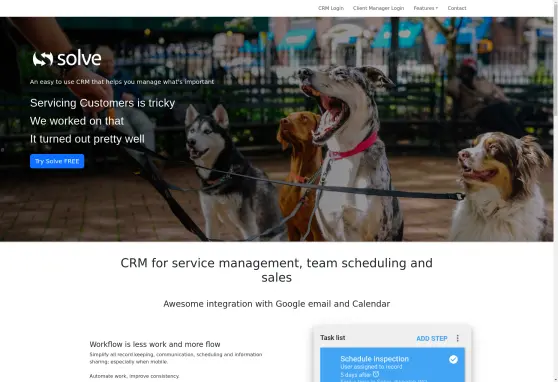This screenshot has width=558, height=382.
Task: Click the small arrow next to Features
Action: 437,8
